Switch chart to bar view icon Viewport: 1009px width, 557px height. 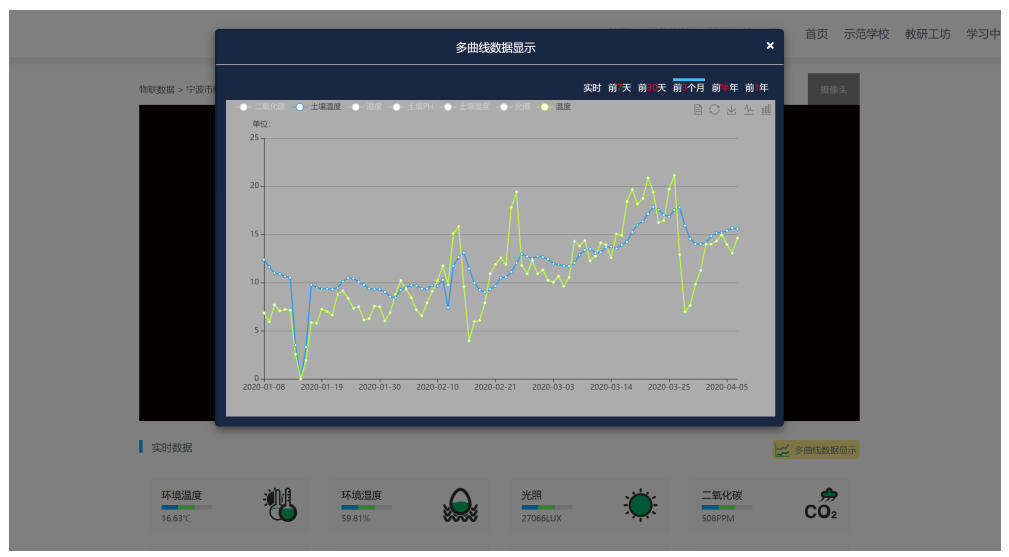(766, 109)
